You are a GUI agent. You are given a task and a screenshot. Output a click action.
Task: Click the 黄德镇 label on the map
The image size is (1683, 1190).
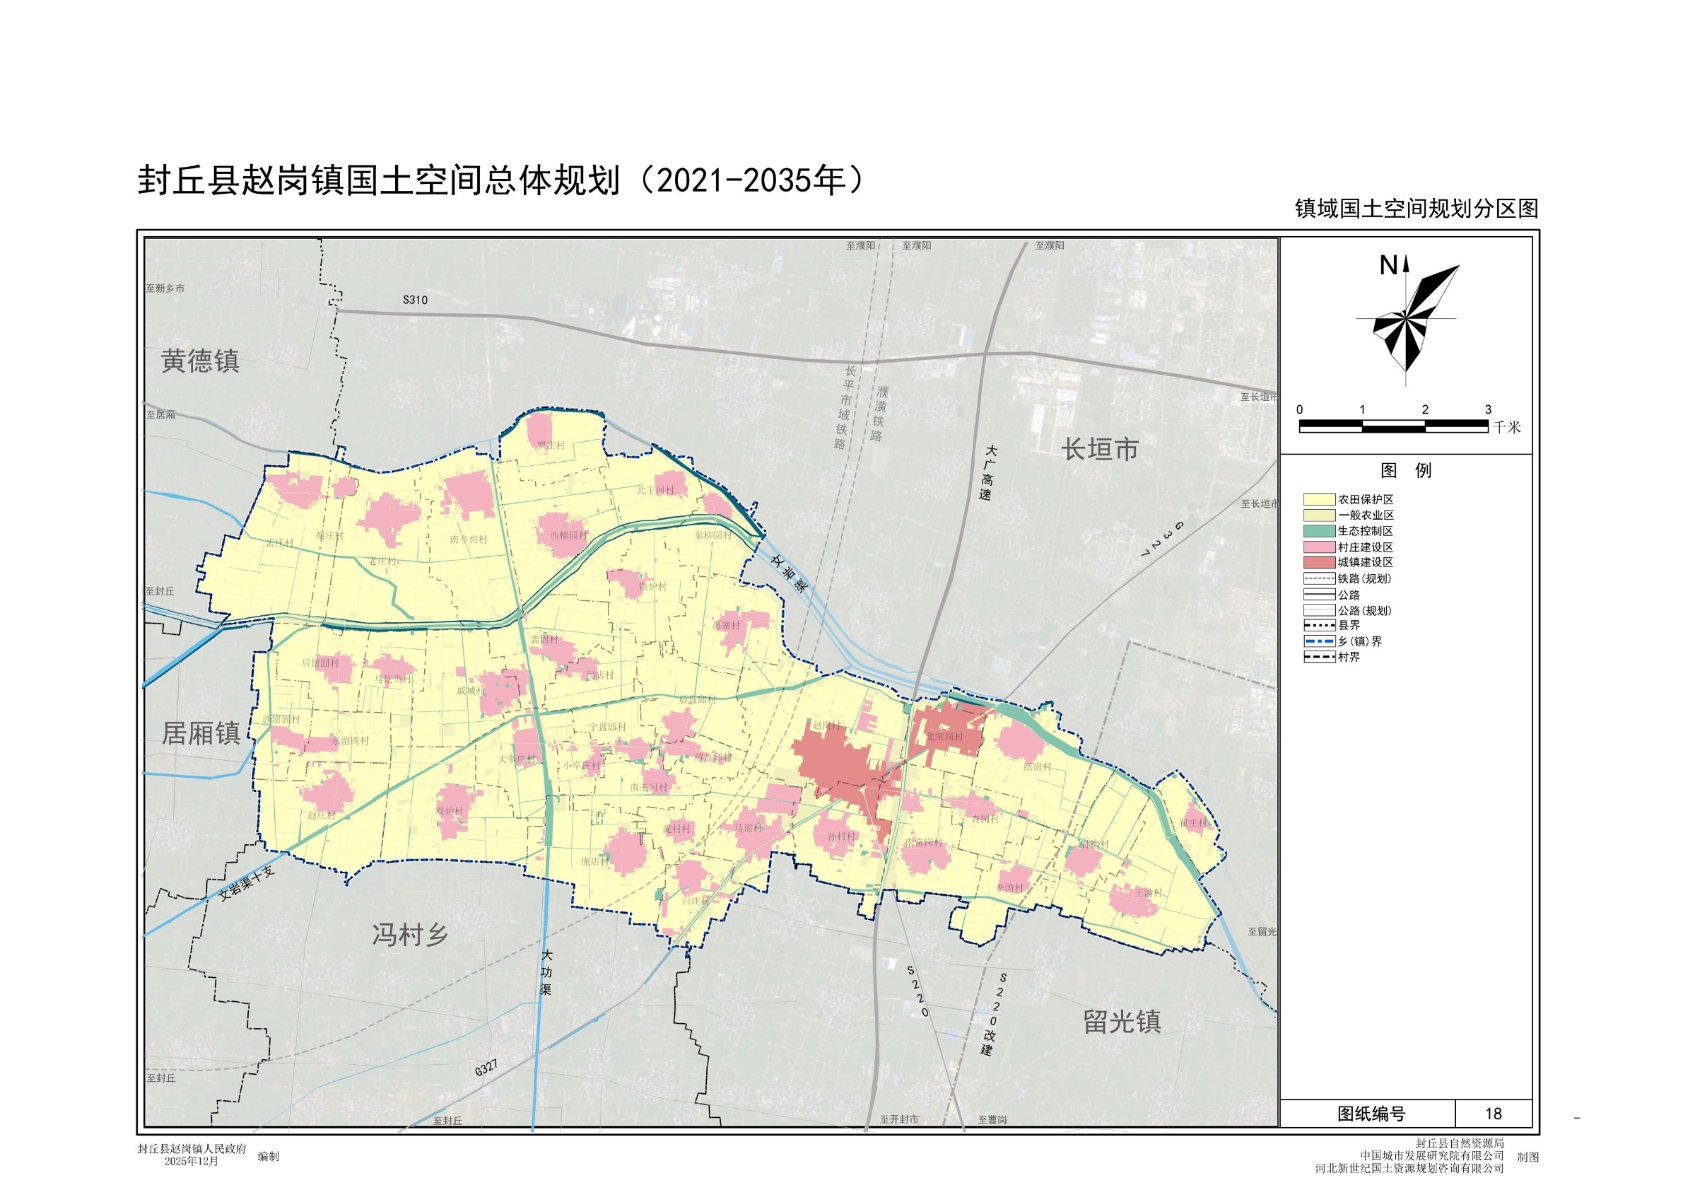coord(200,361)
